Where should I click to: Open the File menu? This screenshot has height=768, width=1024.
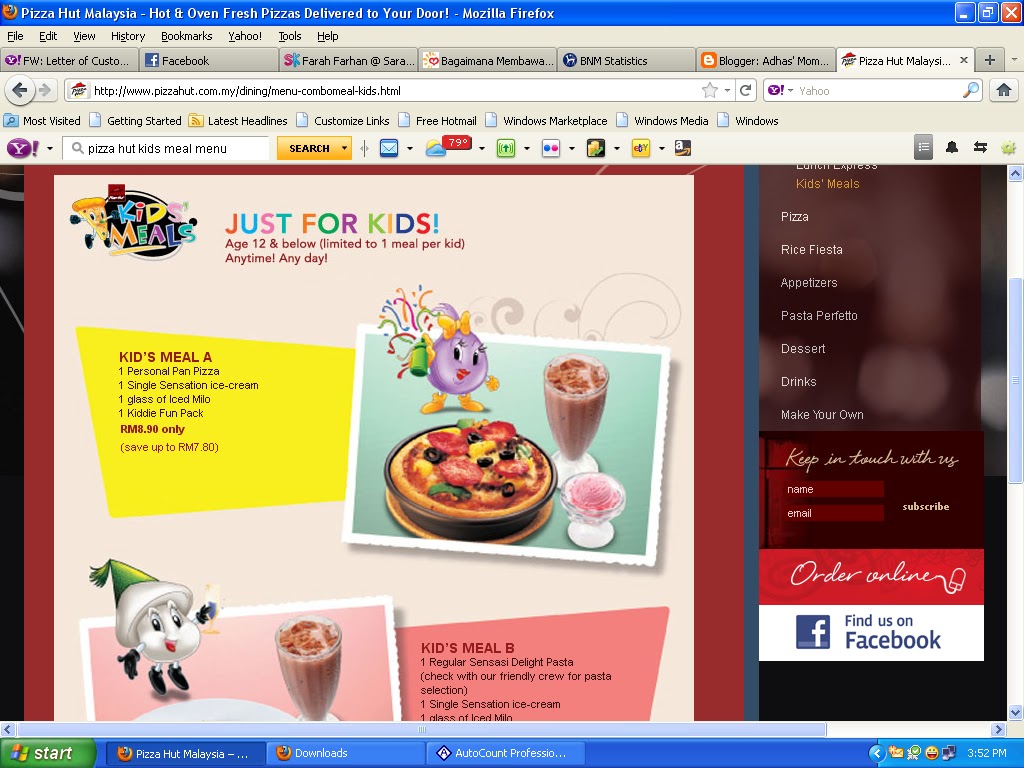tap(15, 36)
